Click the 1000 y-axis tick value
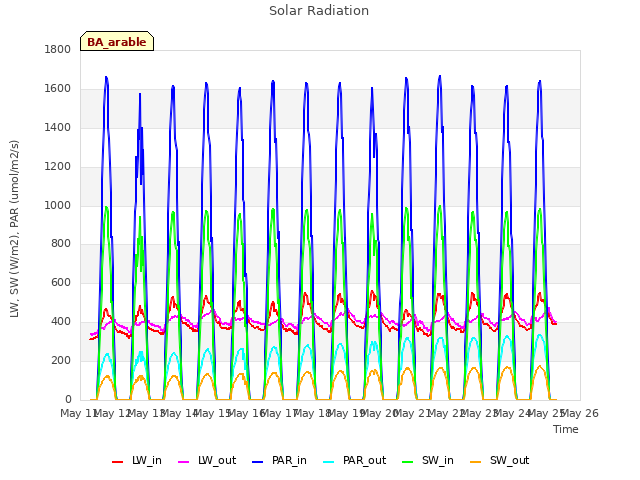 tap(58, 205)
